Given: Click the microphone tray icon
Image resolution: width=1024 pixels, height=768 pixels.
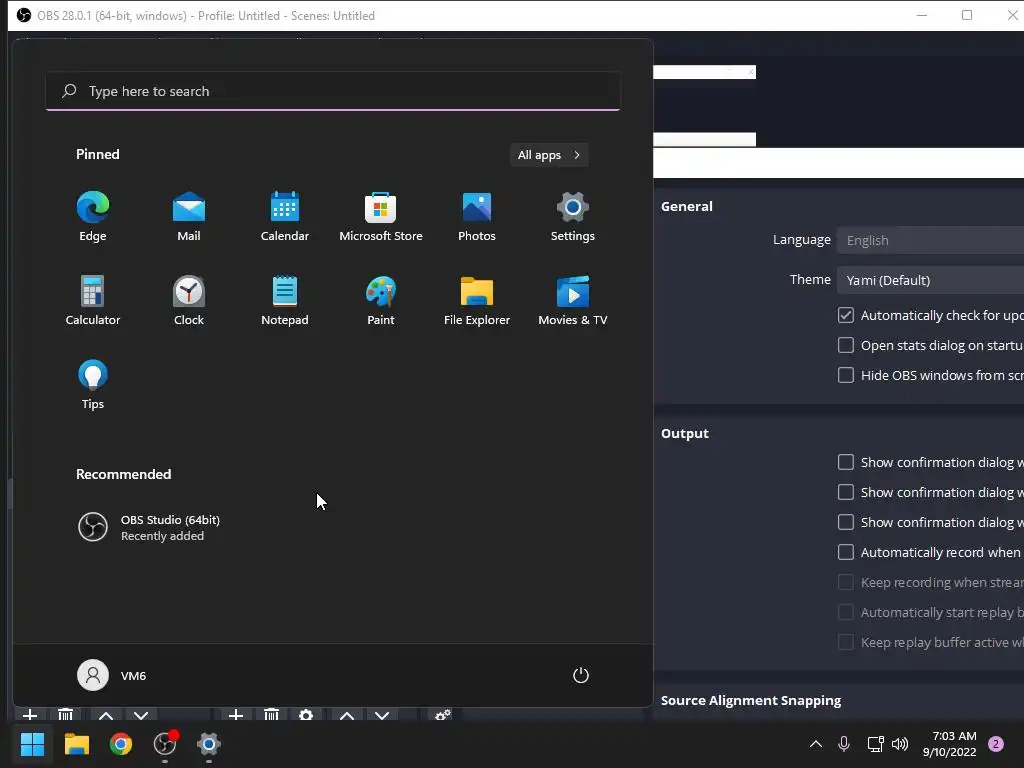Looking at the screenshot, I should (844, 744).
